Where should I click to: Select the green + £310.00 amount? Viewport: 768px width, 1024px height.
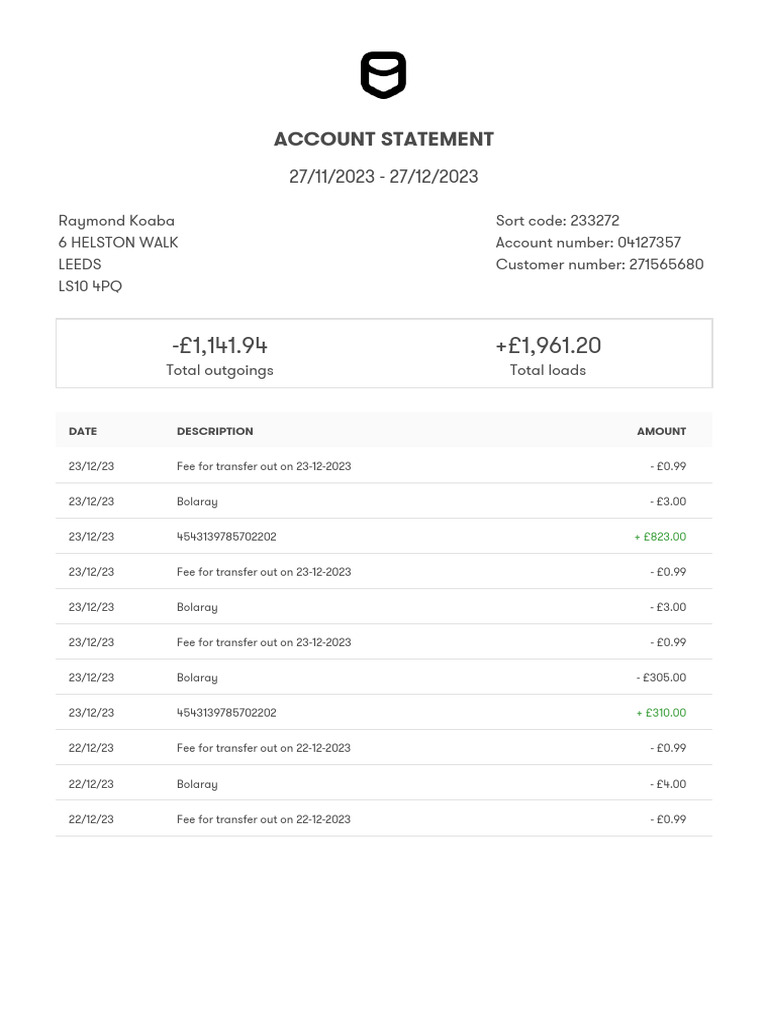(661, 713)
